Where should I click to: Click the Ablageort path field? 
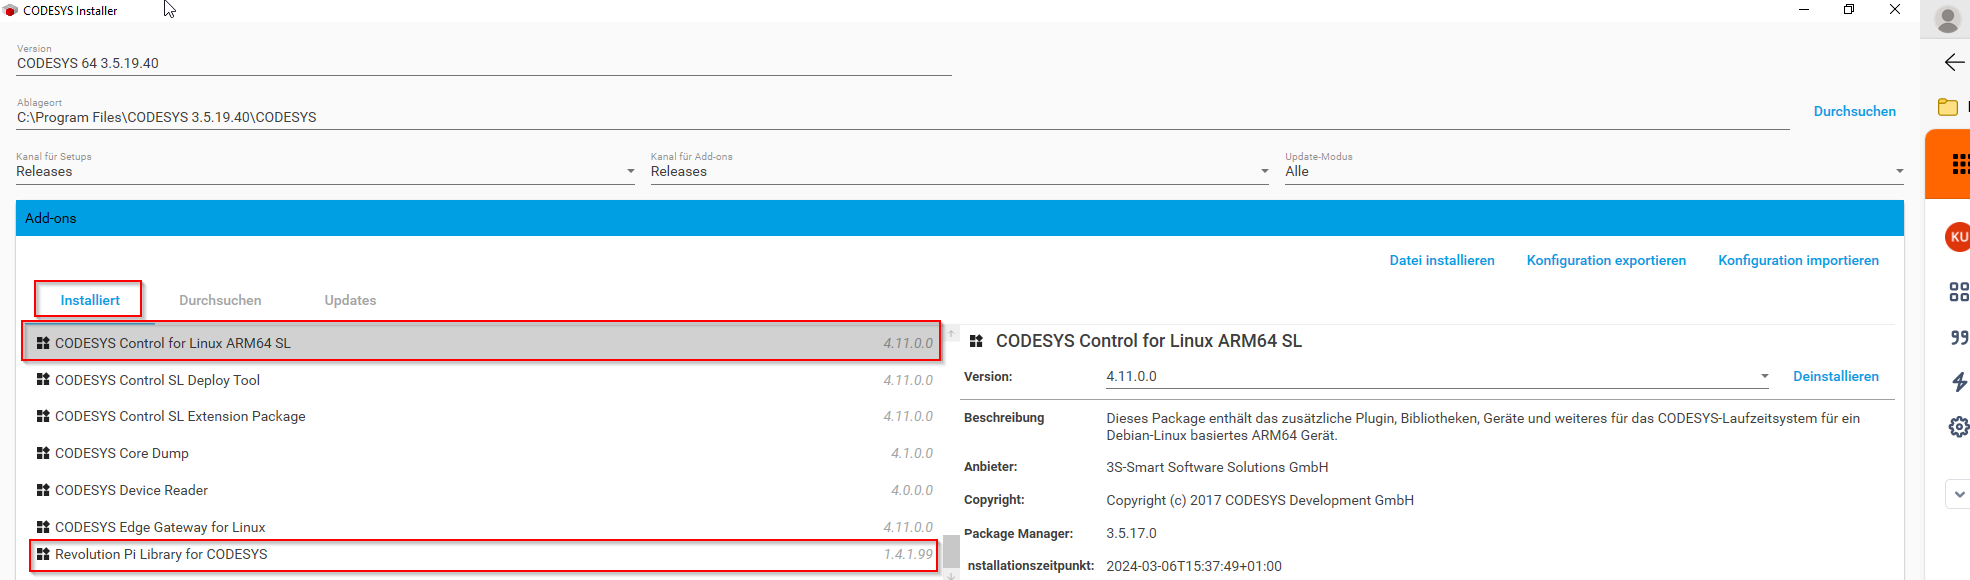[902, 117]
